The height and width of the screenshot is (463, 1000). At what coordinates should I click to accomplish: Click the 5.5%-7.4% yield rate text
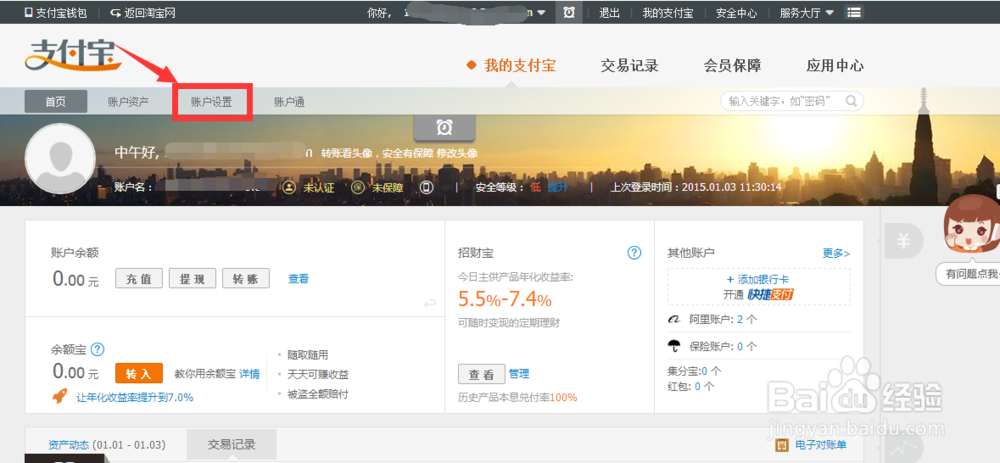pos(505,299)
